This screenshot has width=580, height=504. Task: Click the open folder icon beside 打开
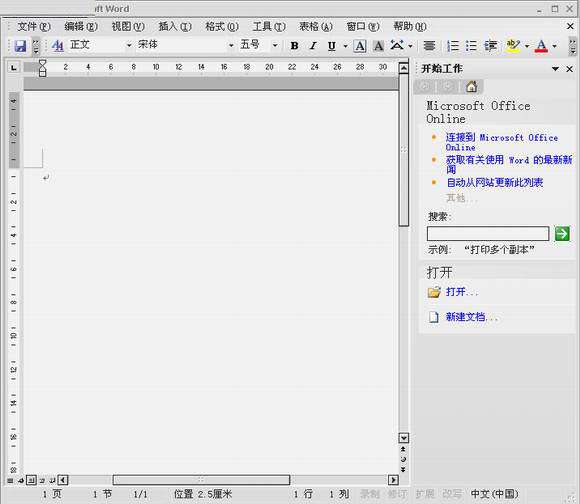pyautogui.click(x=434, y=292)
